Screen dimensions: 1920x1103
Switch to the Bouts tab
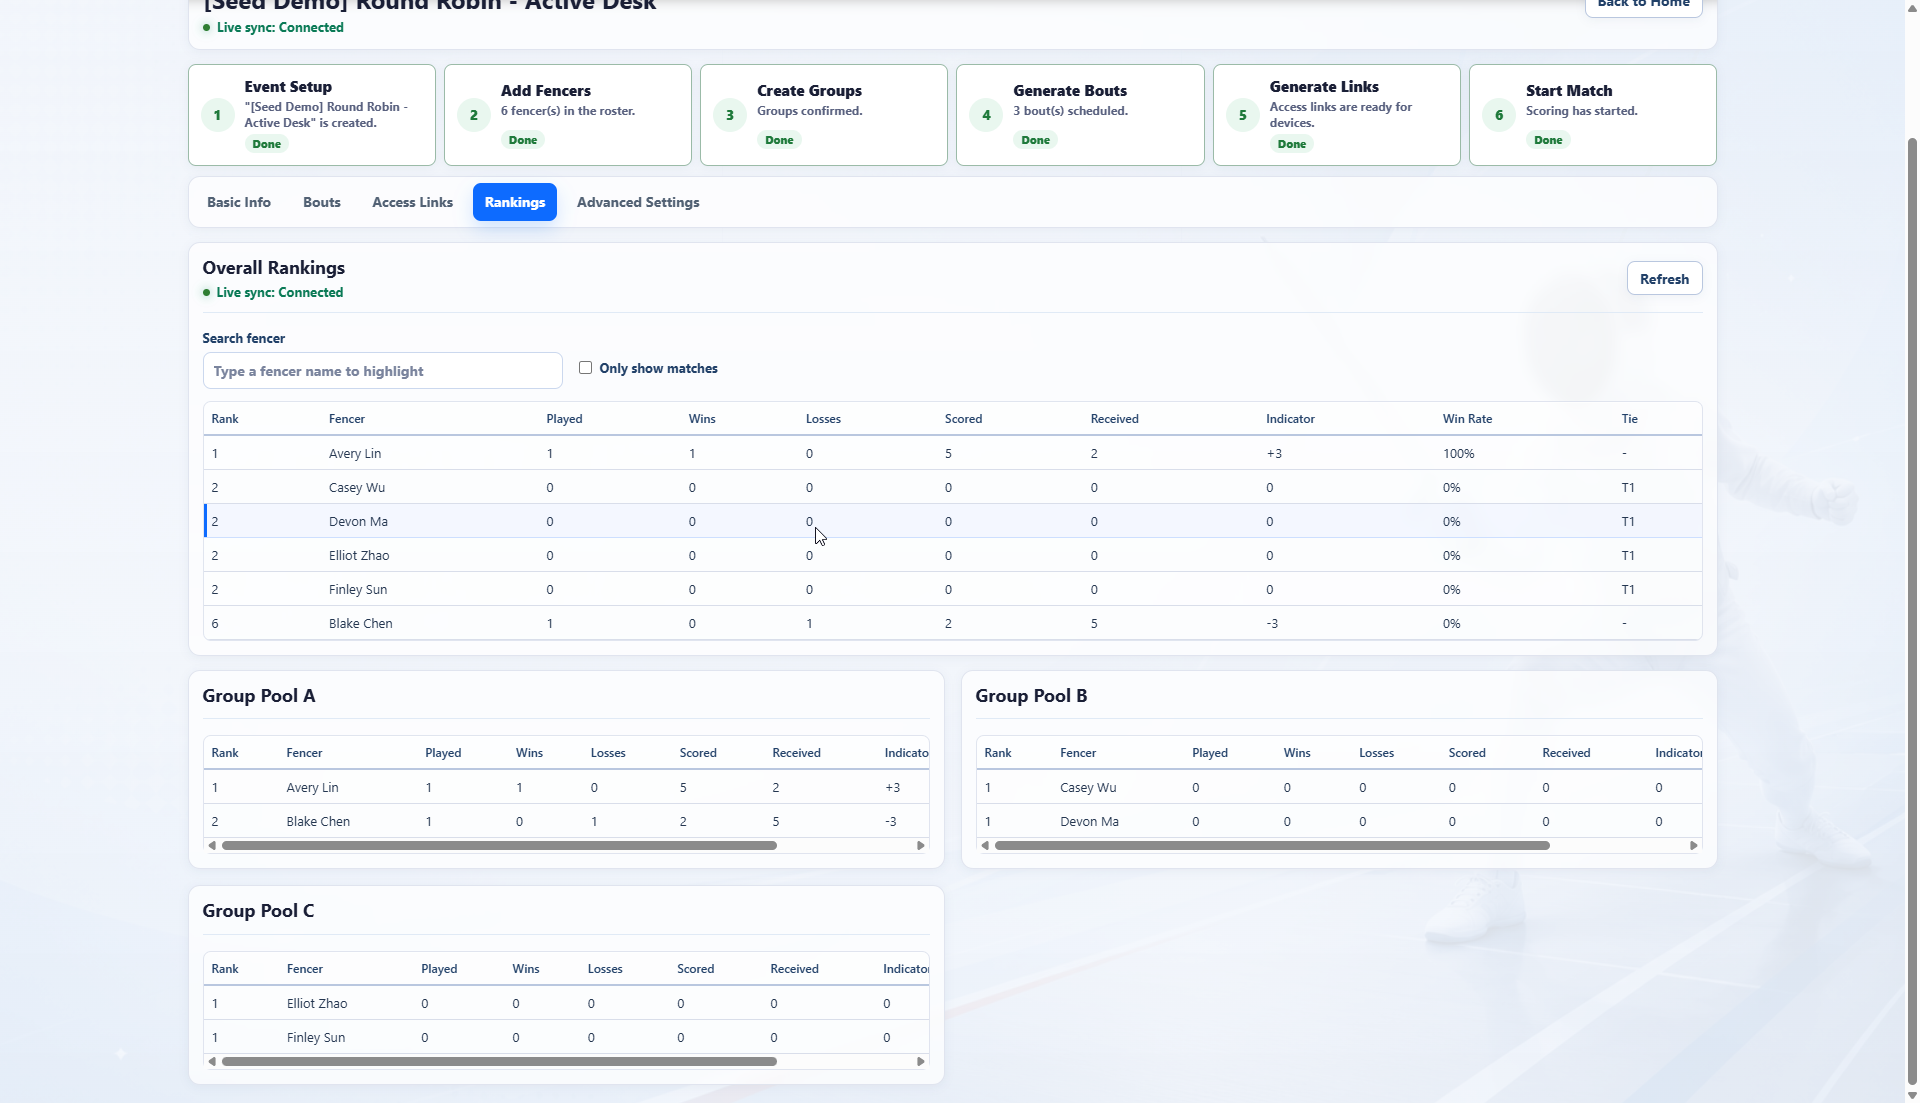[x=322, y=202]
